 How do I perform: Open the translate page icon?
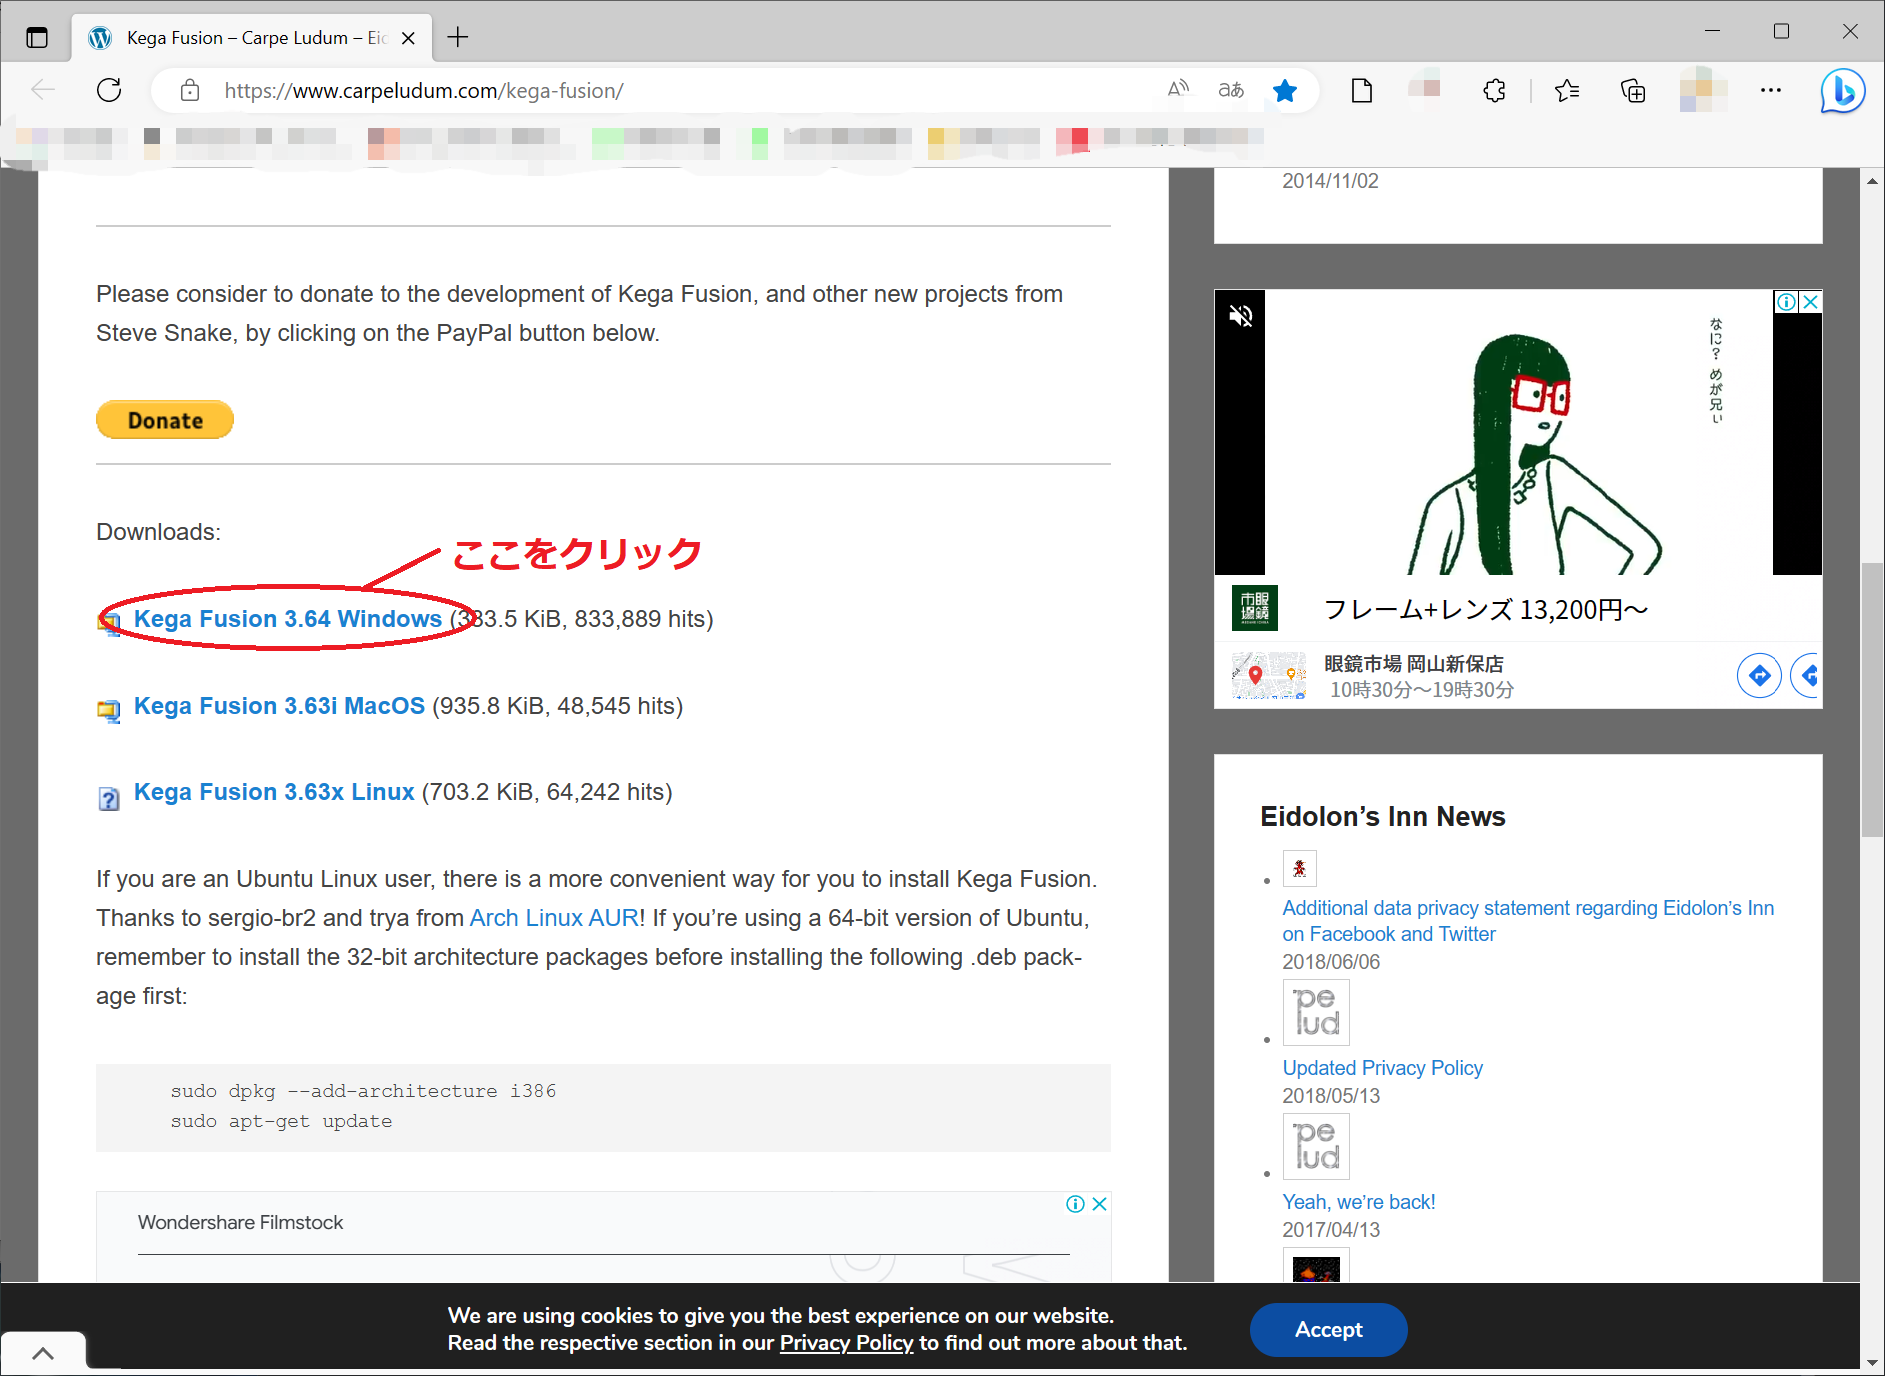point(1231,90)
